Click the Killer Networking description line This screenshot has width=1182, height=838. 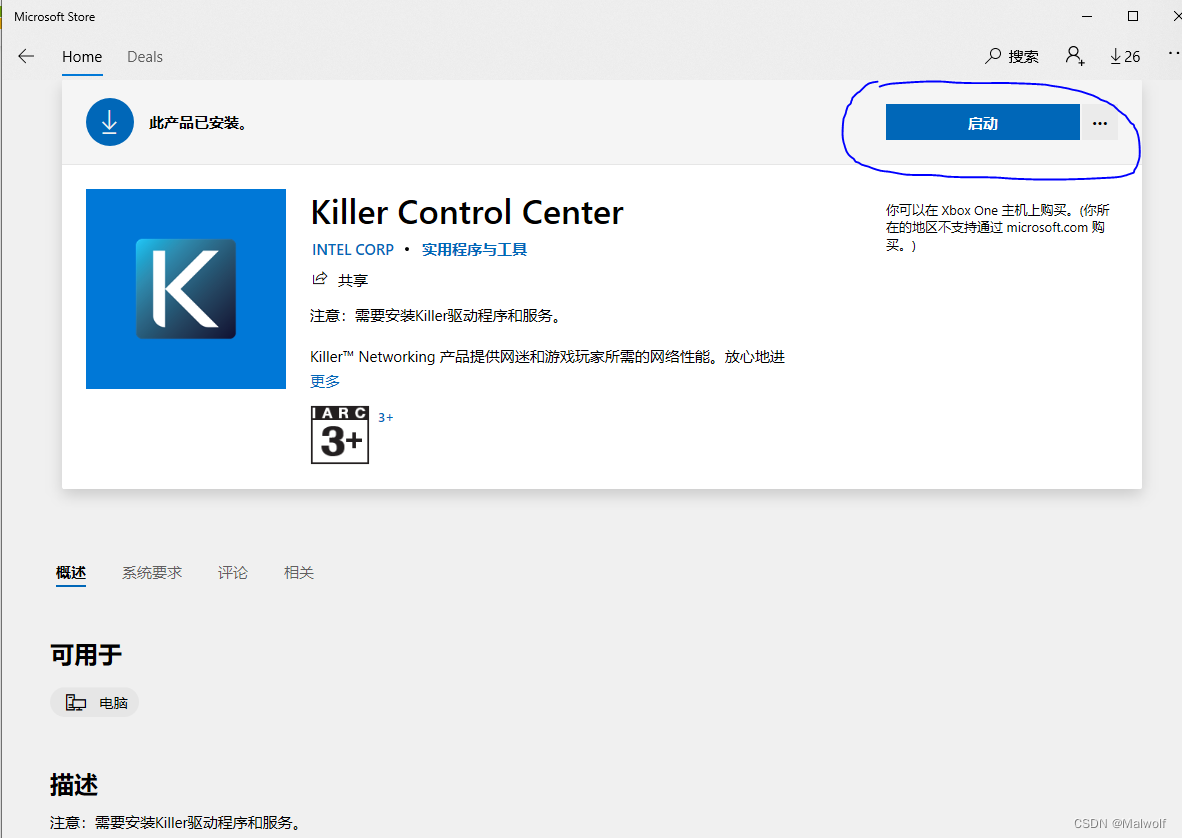[547, 356]
